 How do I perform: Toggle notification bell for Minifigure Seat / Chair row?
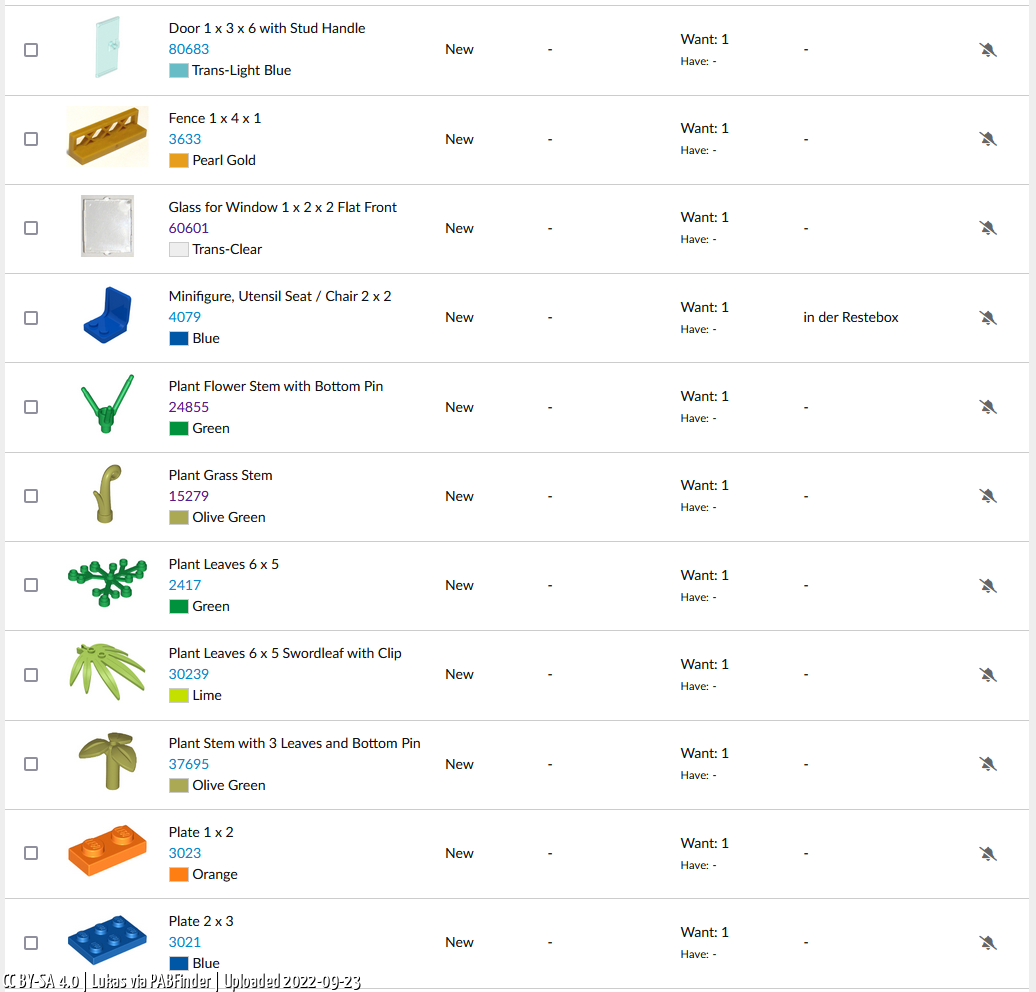point(987,318)
